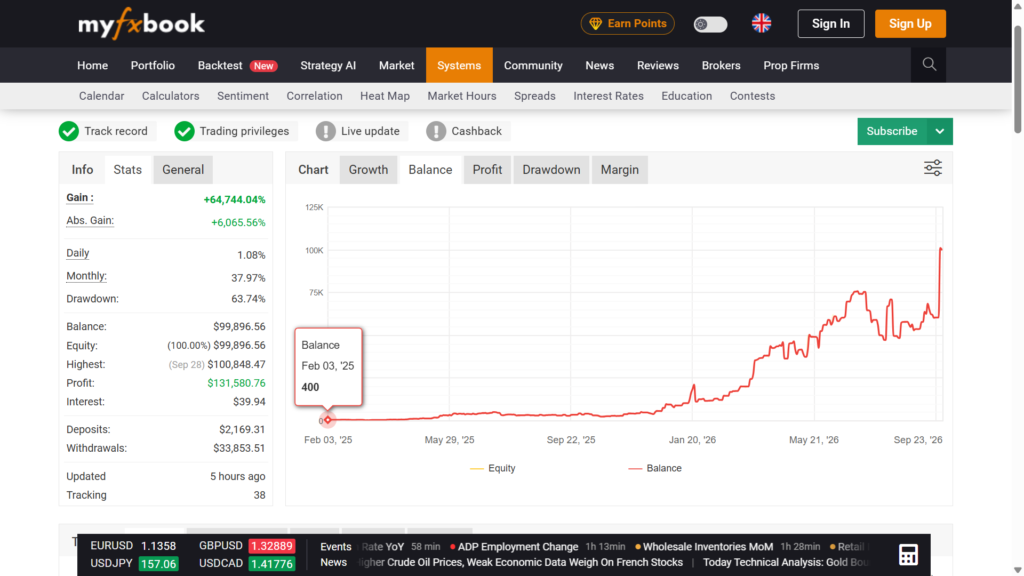1024x576 pixels.
Task: Click the Live update warning icon
Action: 325,131
